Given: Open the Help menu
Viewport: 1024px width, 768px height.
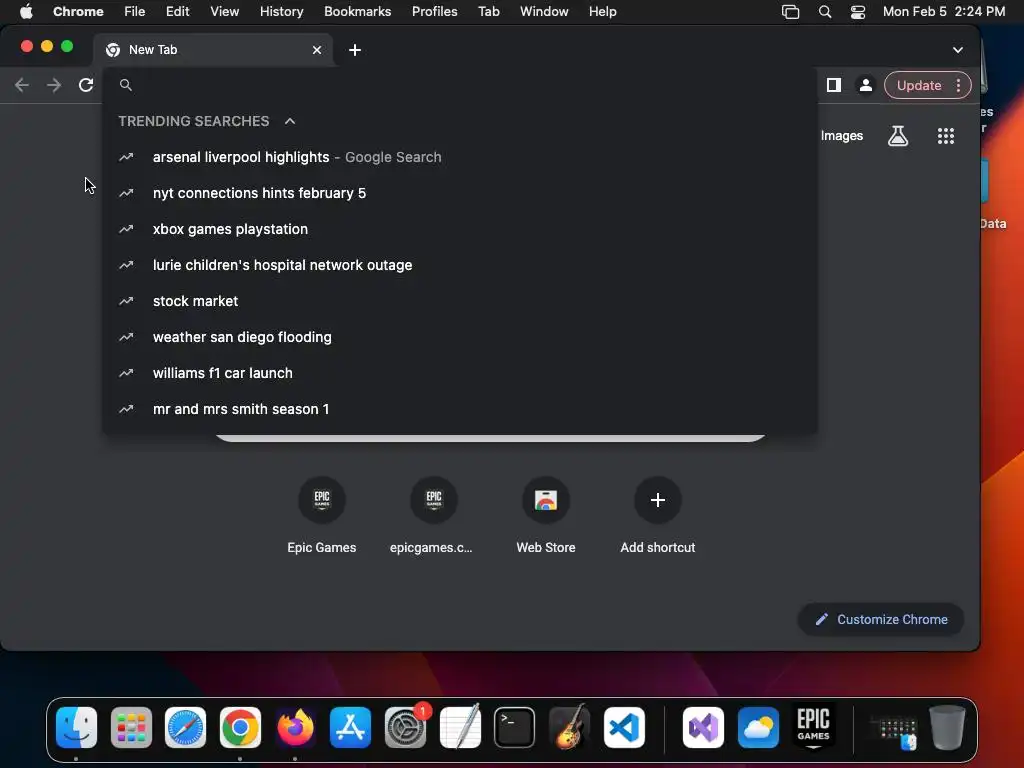Looking at the screenshot, I should click(x=602, y=12).
